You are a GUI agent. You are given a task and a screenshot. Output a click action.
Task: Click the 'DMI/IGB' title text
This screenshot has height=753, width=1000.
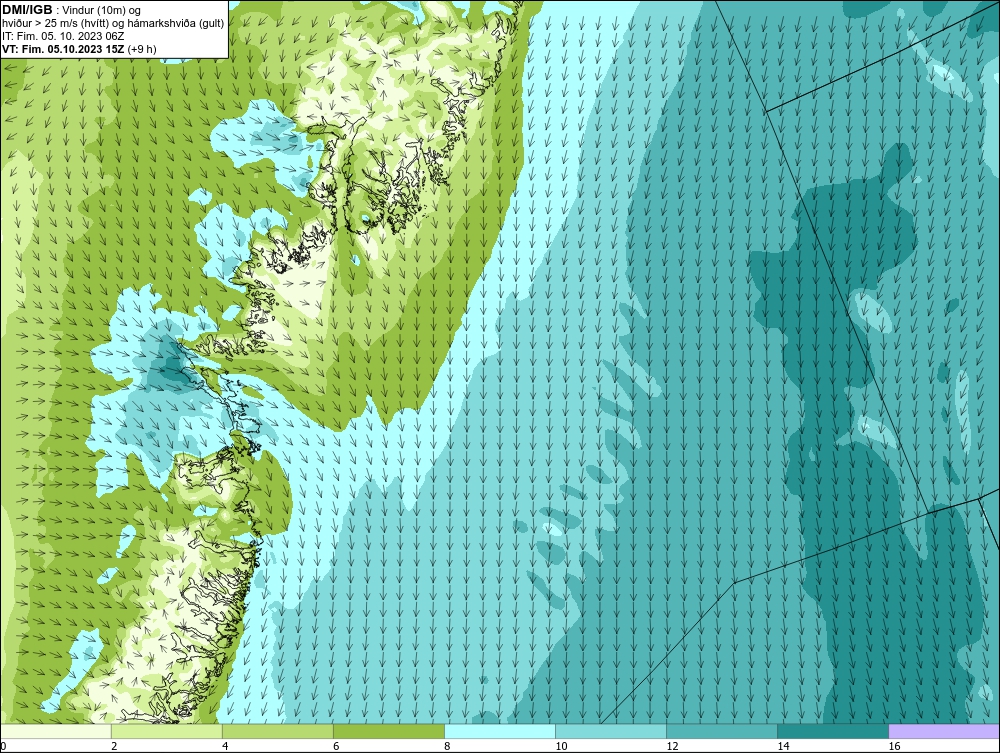(x=27, y=10)
